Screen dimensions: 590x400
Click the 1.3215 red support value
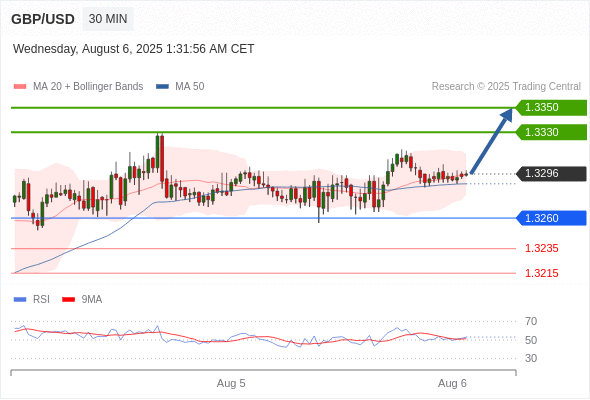point(542,273)
